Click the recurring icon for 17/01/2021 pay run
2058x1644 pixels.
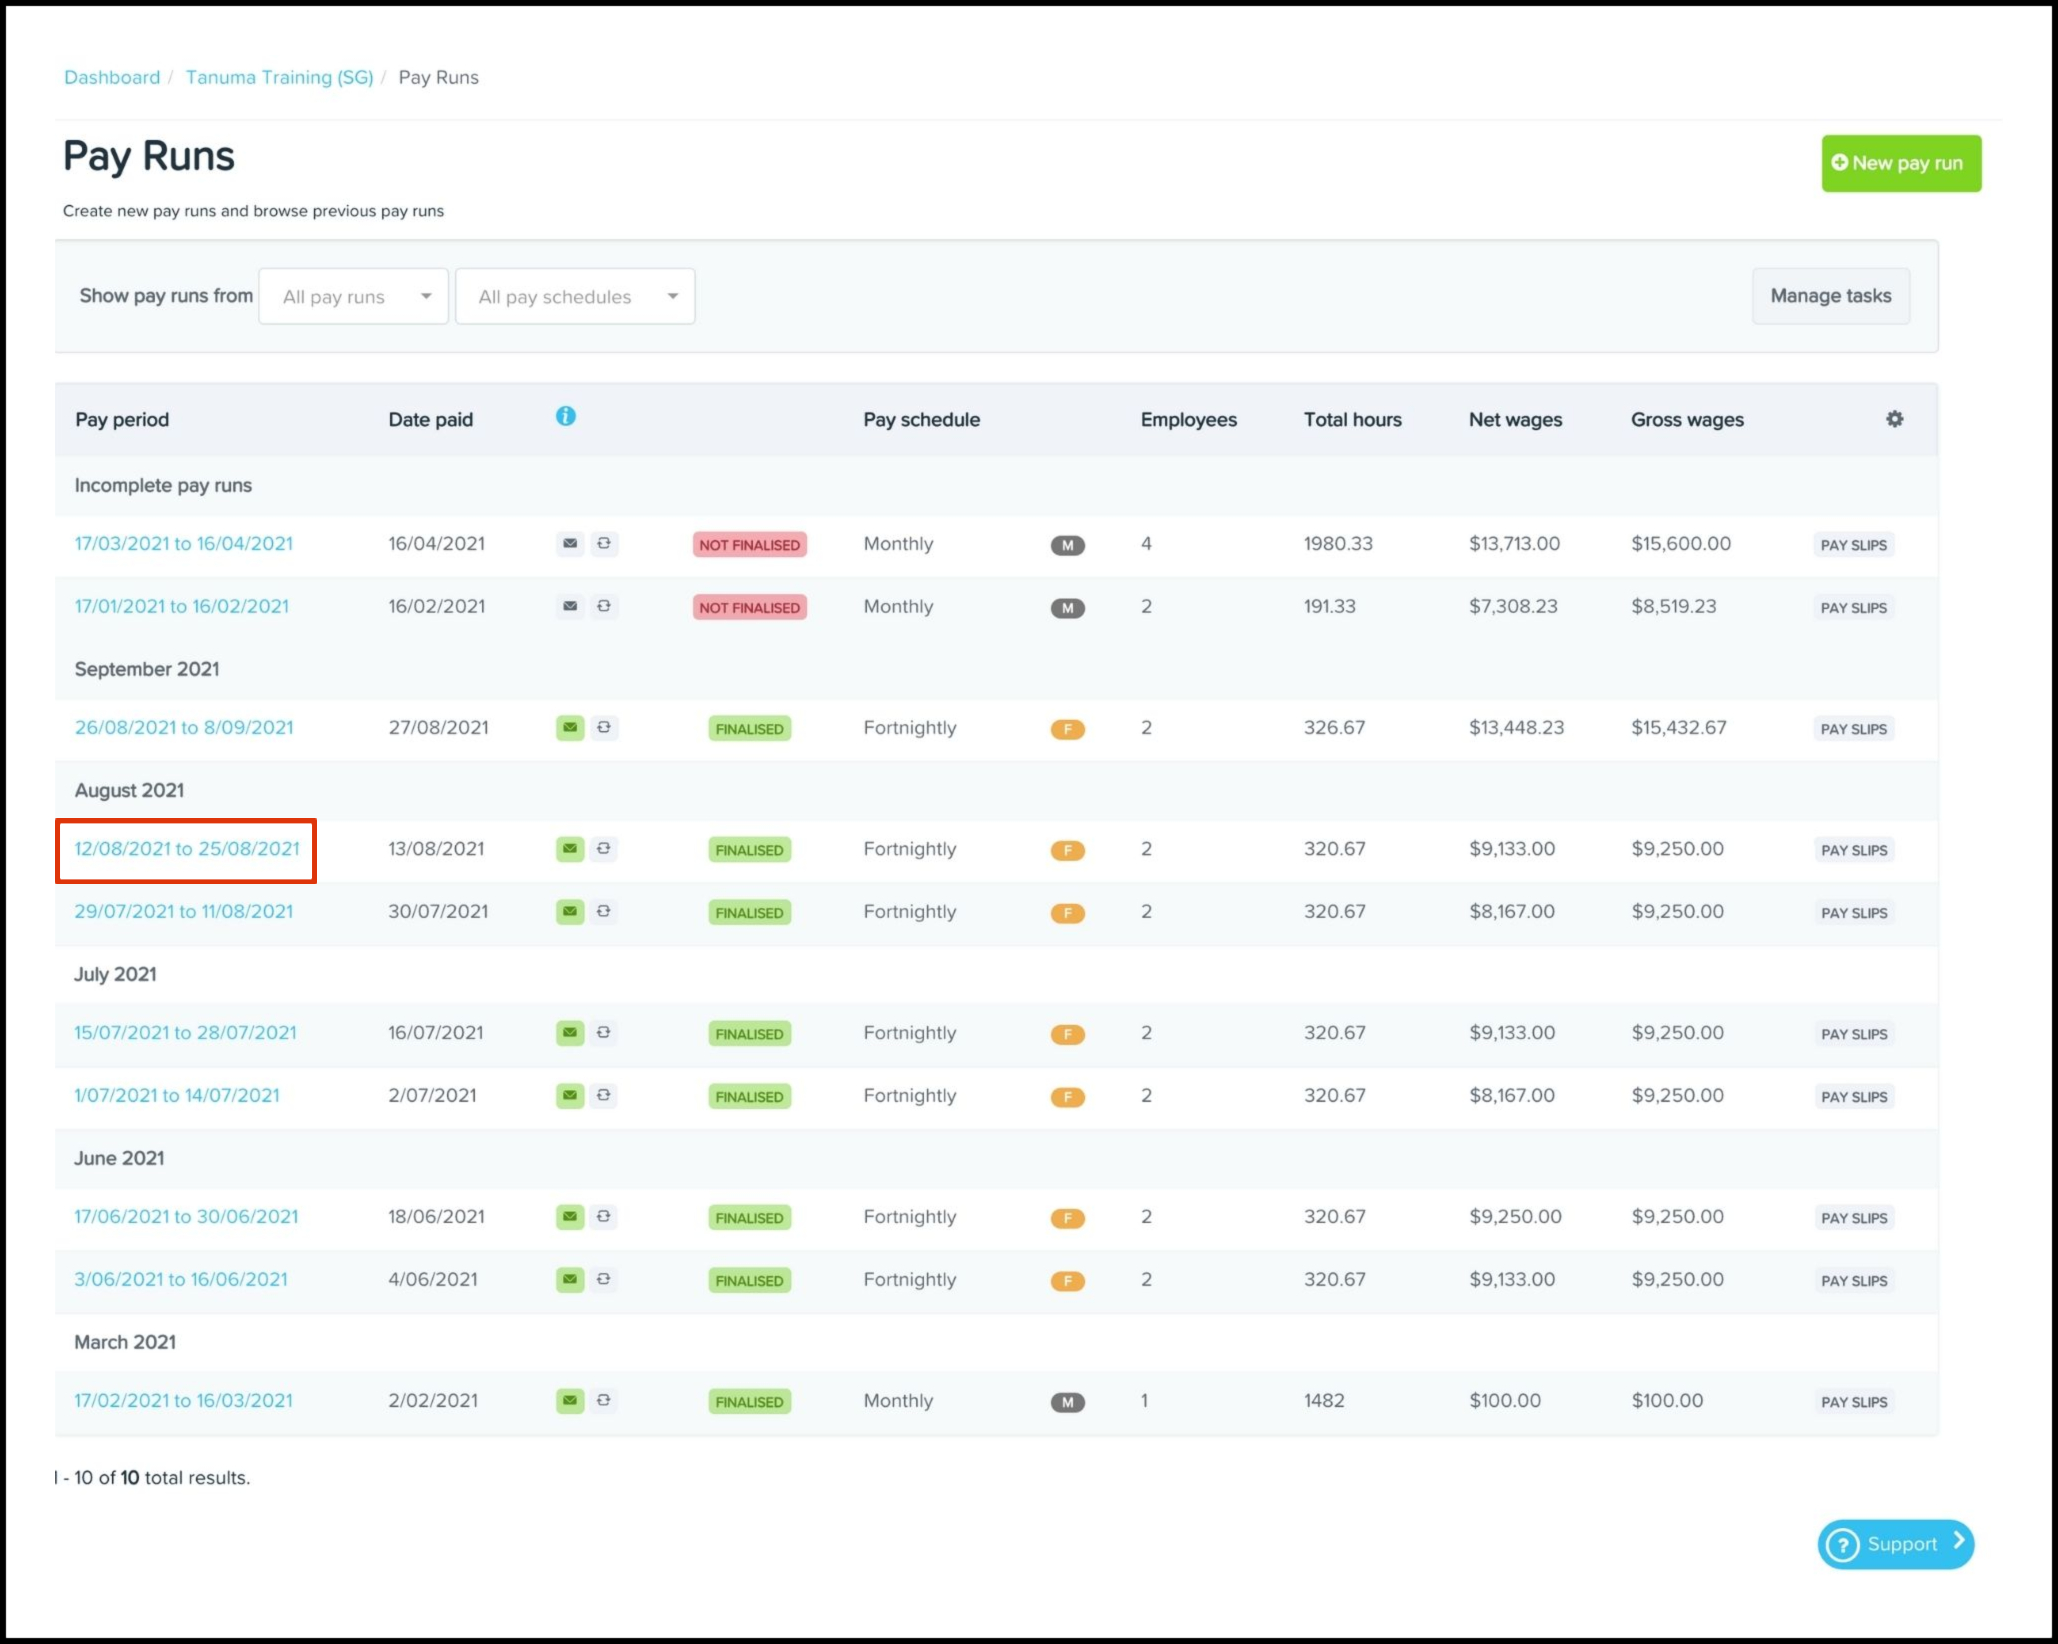[x=604, y=606]
